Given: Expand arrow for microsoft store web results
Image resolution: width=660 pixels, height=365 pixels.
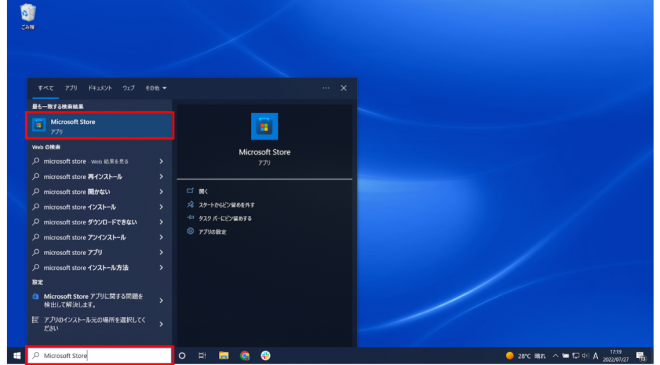Looking at the screenshot, I should coord(161,161).
